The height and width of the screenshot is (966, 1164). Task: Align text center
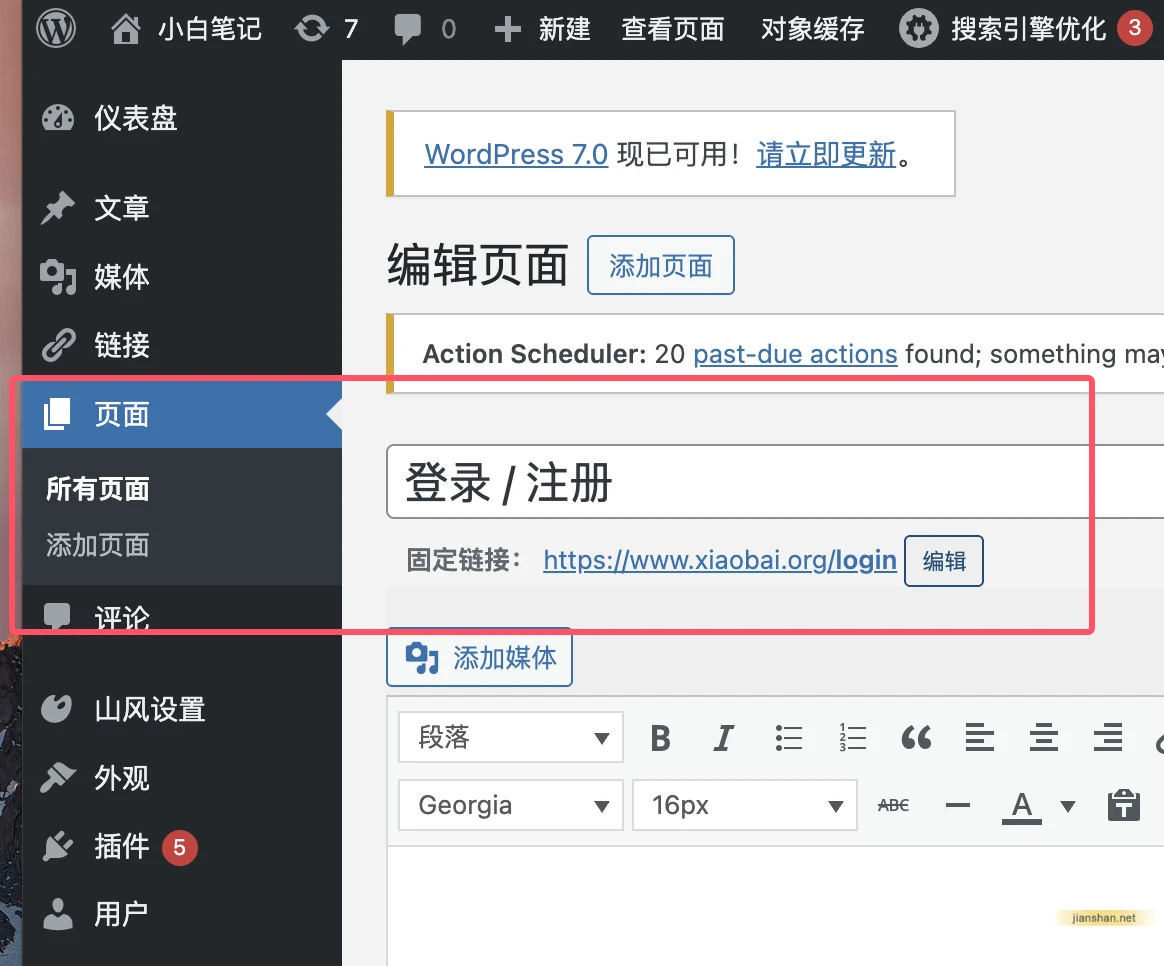pyautogui.click(x=1044, y=738)
